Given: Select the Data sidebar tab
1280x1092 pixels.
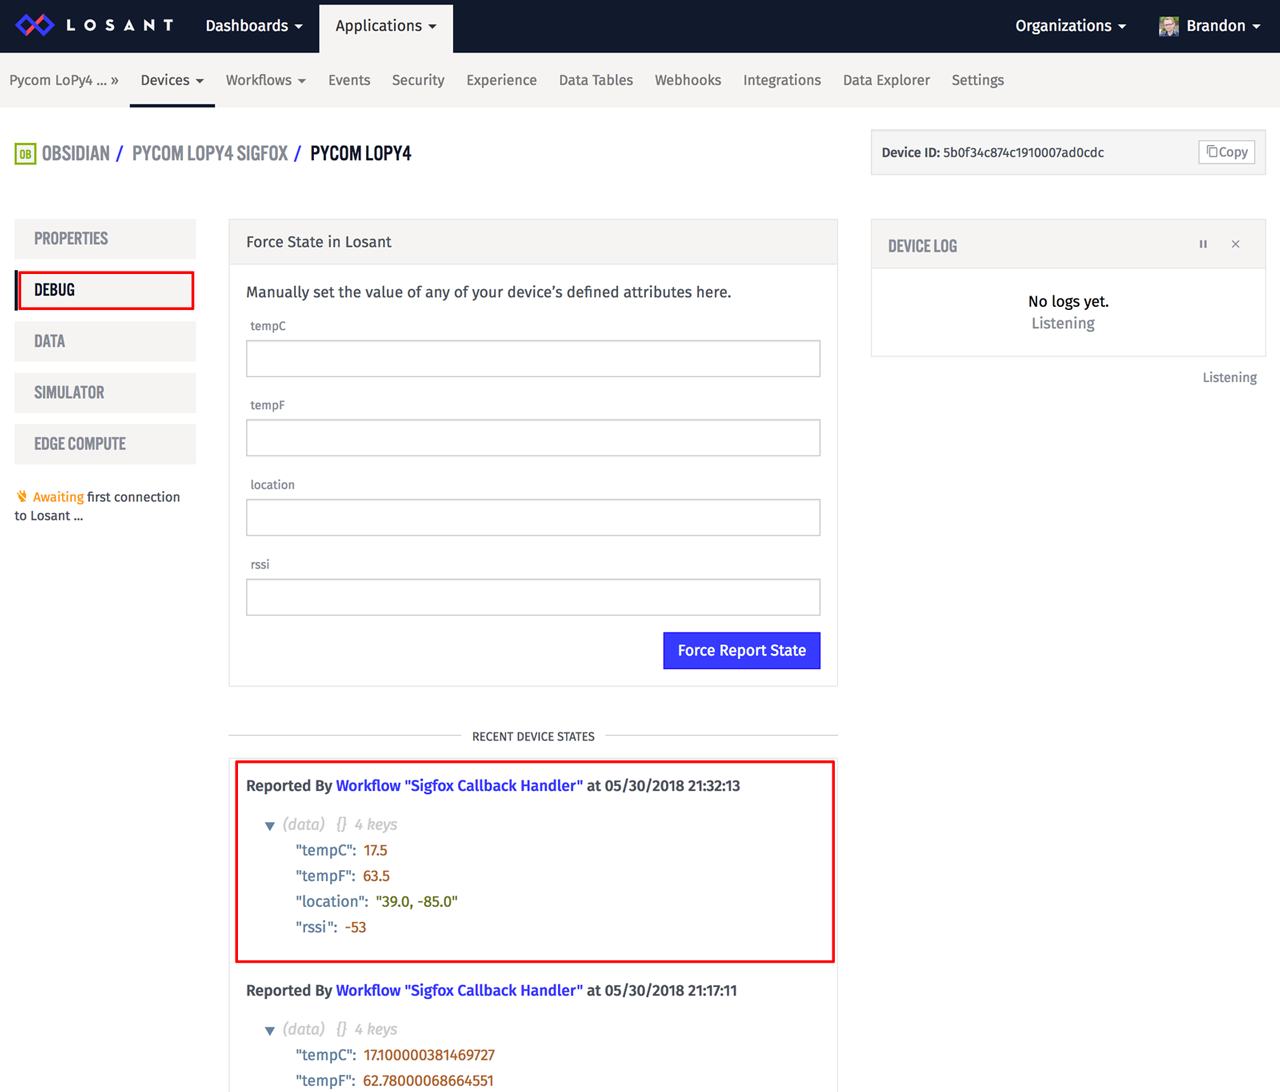Looking at the screenshot, I should coord(105,342).
